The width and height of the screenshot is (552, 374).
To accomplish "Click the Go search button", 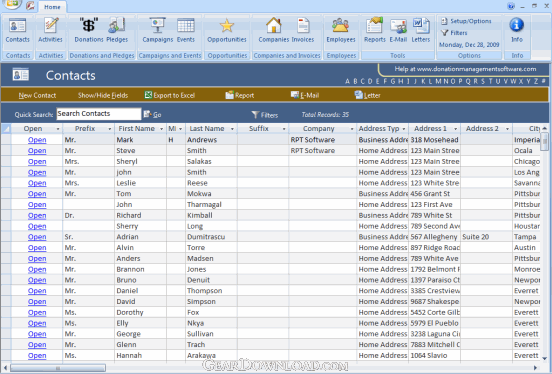I will (152, 114).
